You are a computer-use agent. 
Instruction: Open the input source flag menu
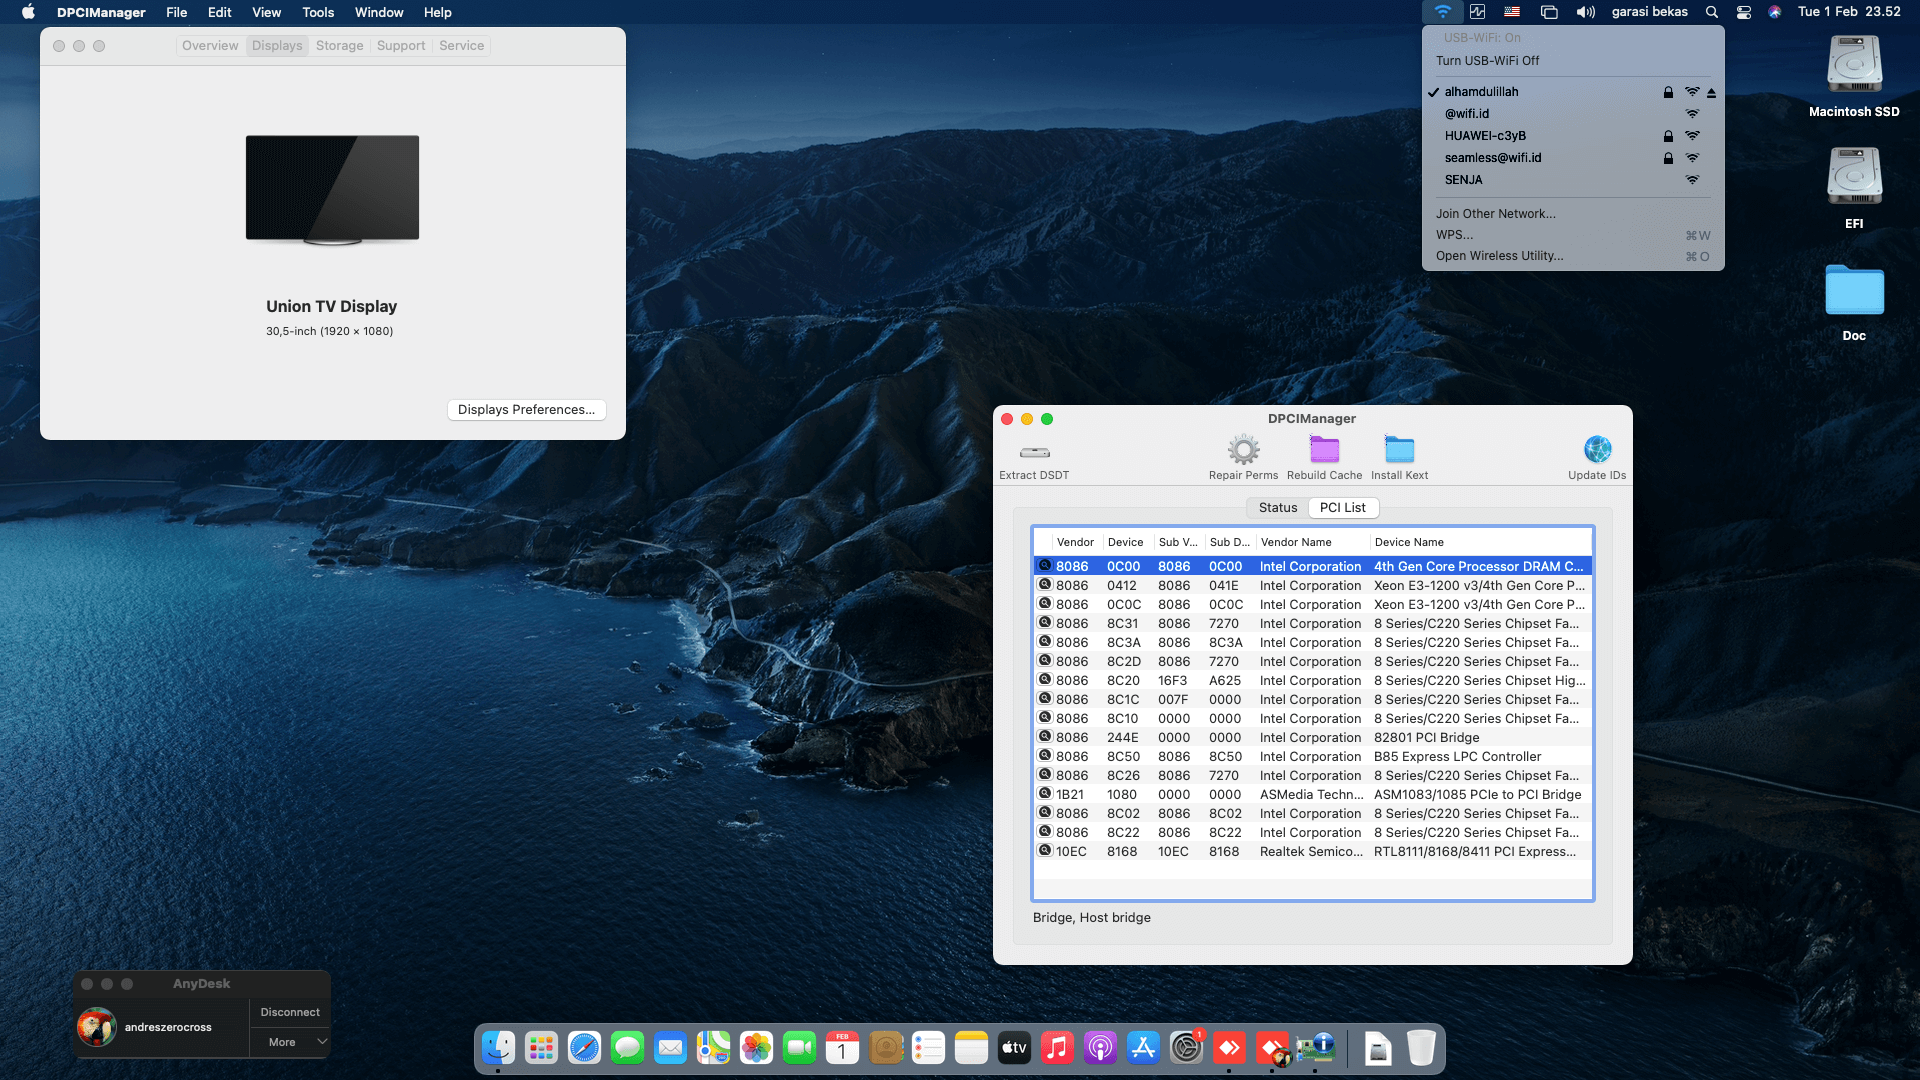[x=1511, y=12]
